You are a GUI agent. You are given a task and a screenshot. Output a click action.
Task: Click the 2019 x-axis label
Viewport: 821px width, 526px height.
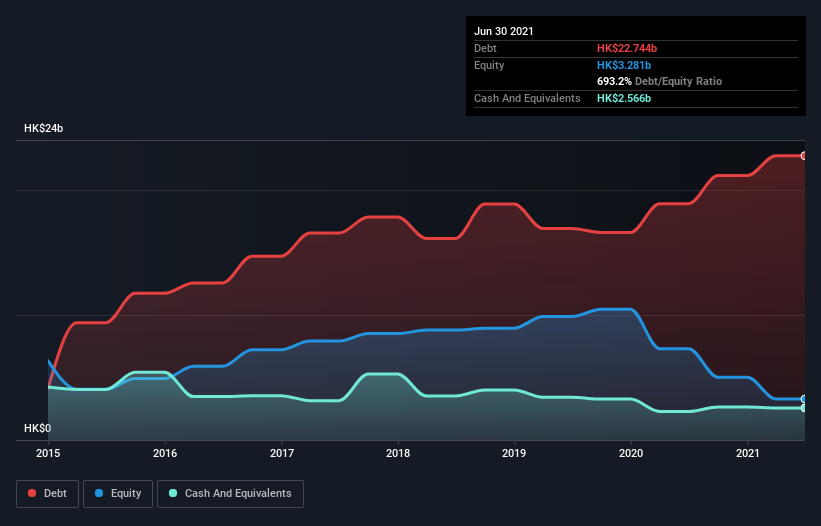pyautogui.click(x=514, y=453)
